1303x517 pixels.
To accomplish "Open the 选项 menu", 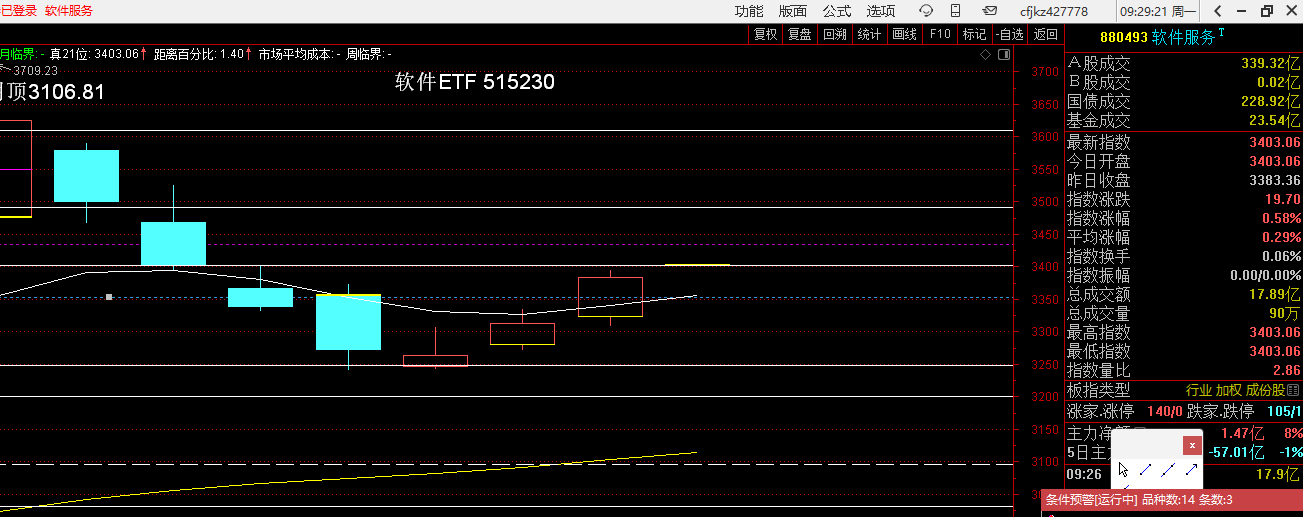I will point(881,11).
